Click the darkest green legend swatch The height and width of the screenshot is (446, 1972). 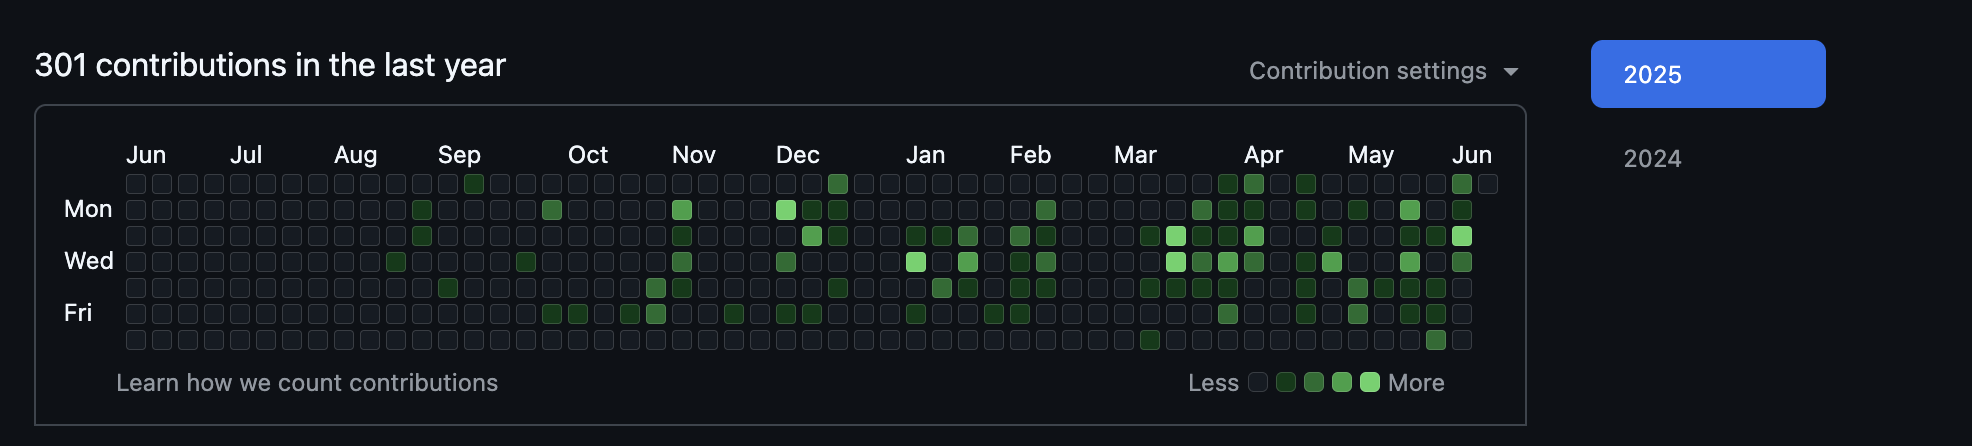click(x=1286, y=382)
